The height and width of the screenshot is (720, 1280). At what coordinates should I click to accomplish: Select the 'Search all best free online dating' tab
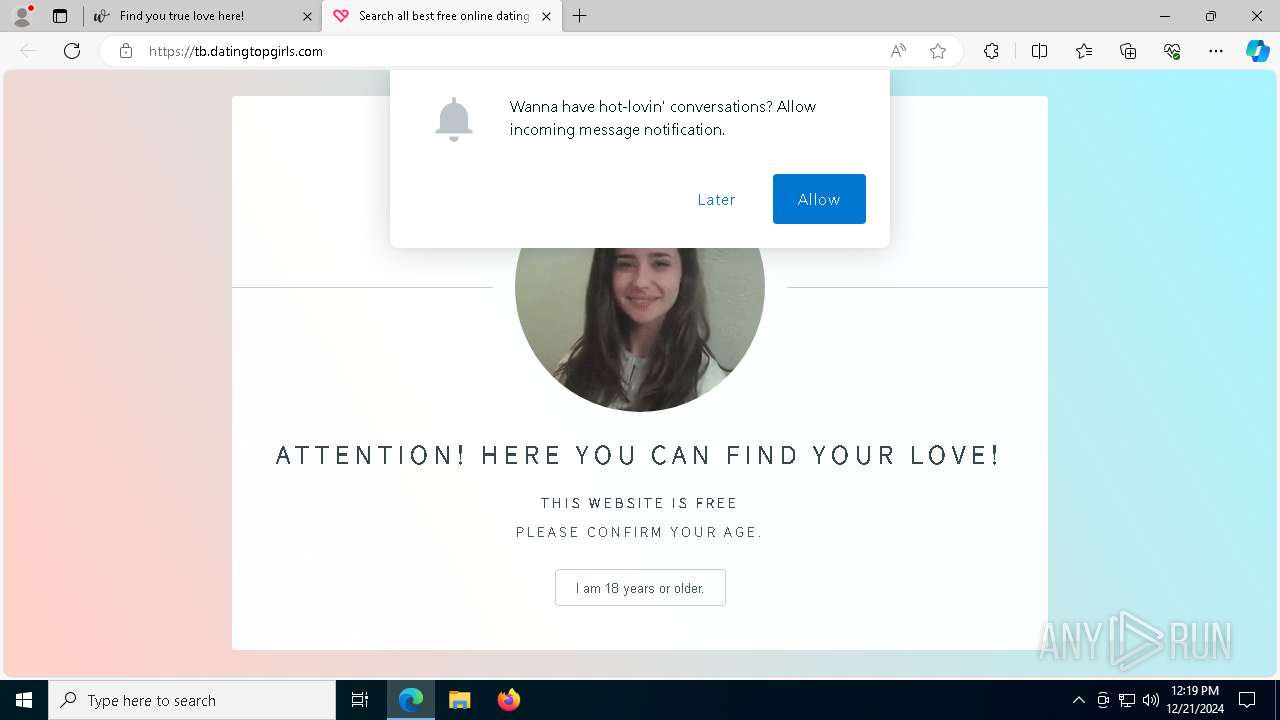[x=444, y=16]
